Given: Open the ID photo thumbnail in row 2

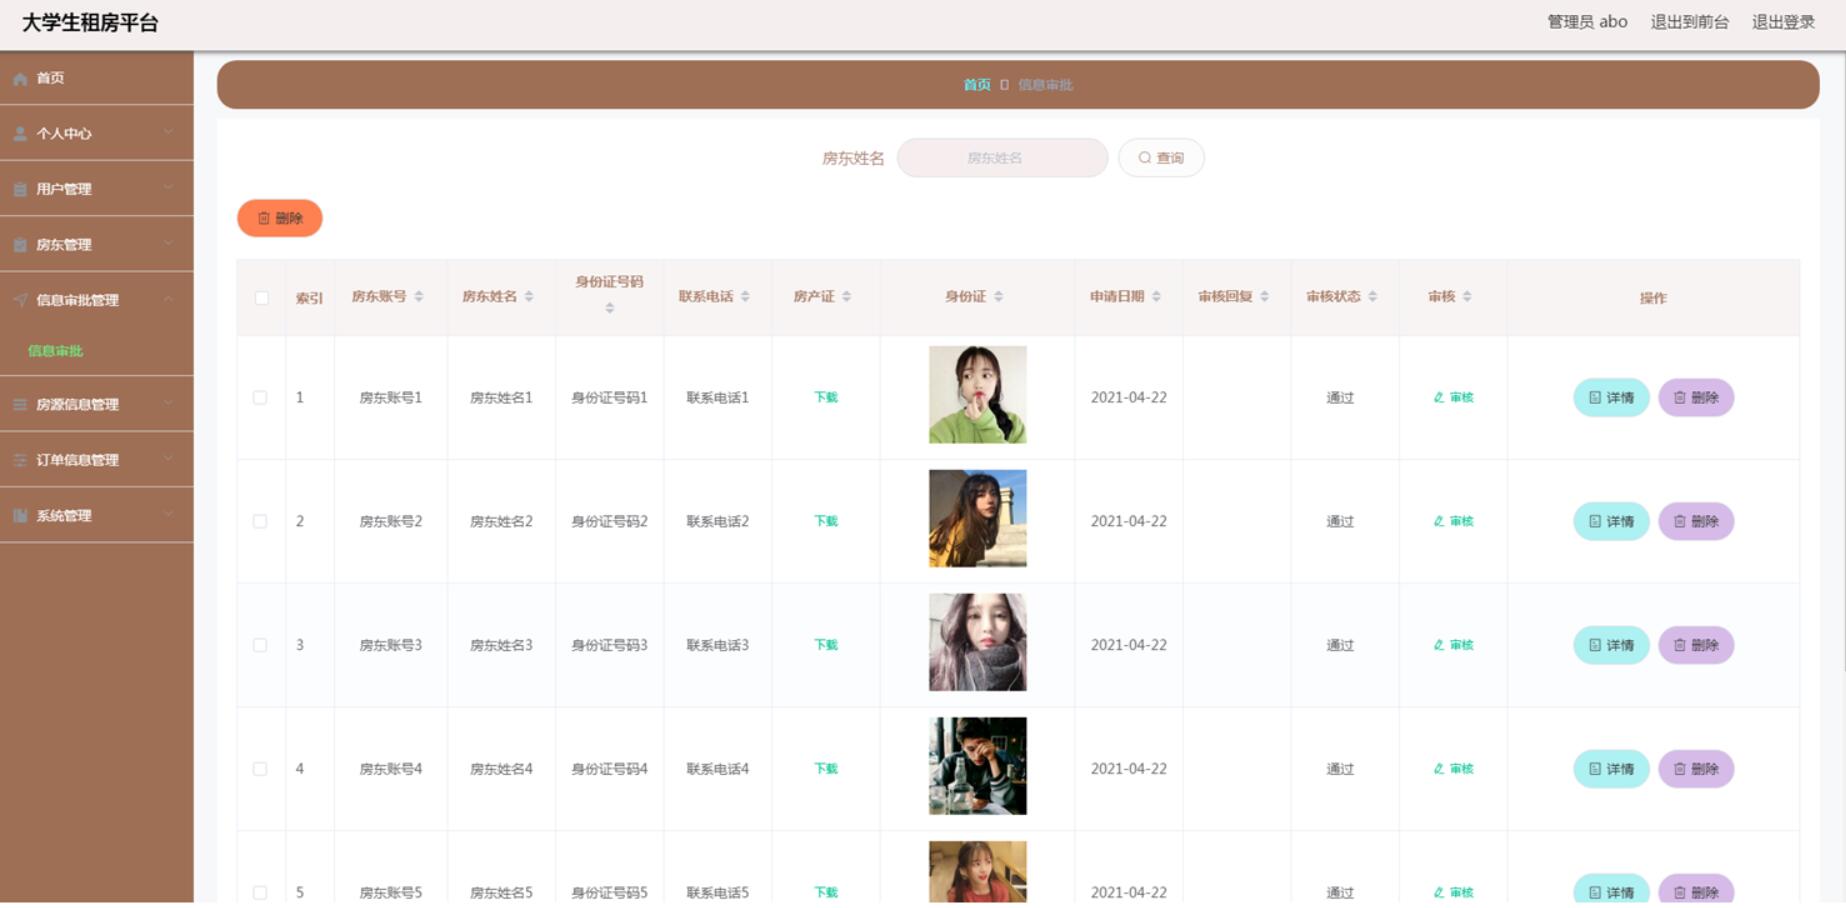Looking at the screenshot, I should coord(978,519).
